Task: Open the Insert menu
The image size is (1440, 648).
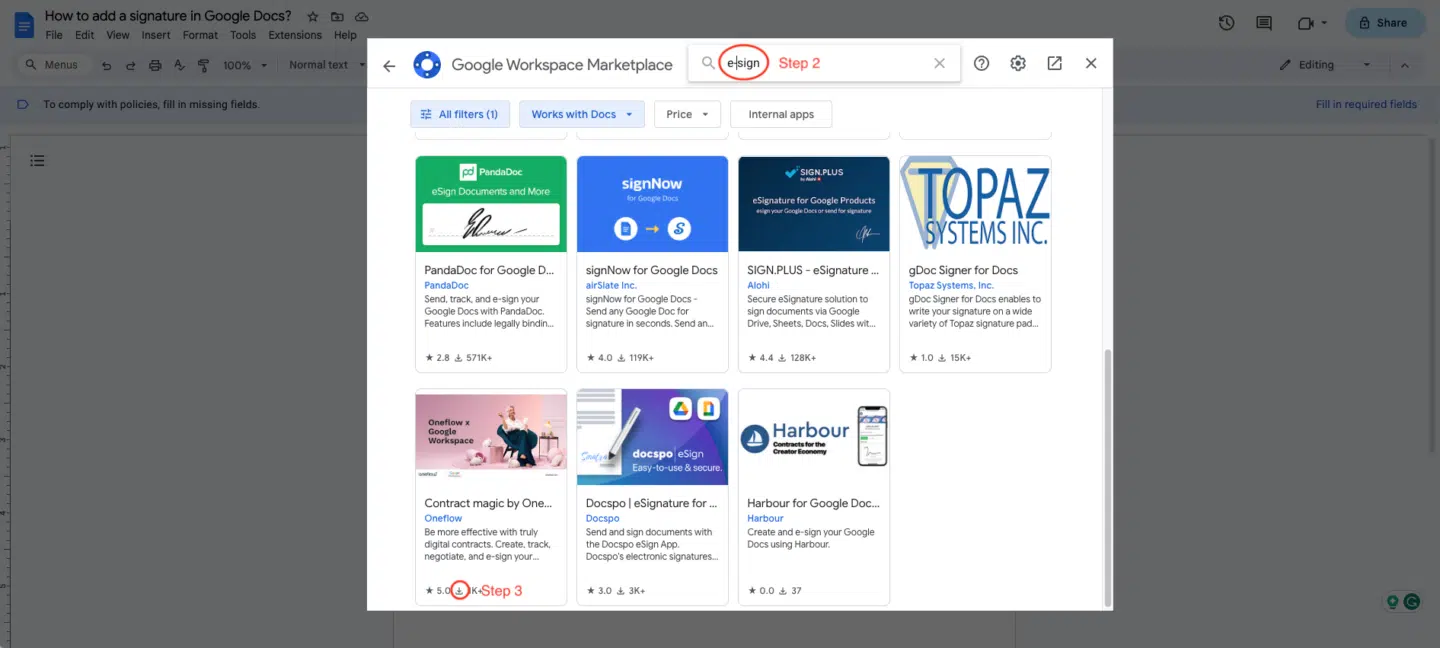Action: pyautogui.click(x=156, y=35)
